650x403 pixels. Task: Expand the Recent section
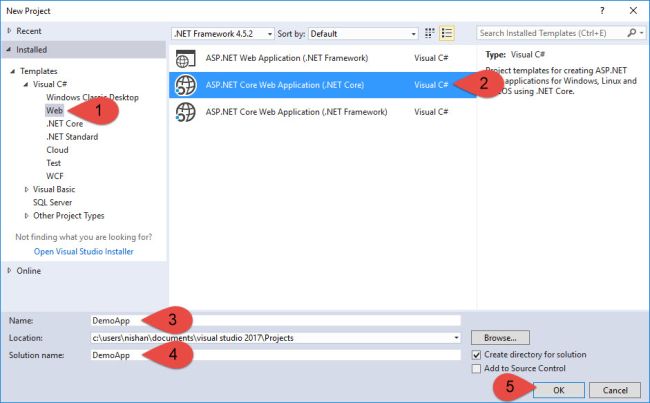coord(9,31)
